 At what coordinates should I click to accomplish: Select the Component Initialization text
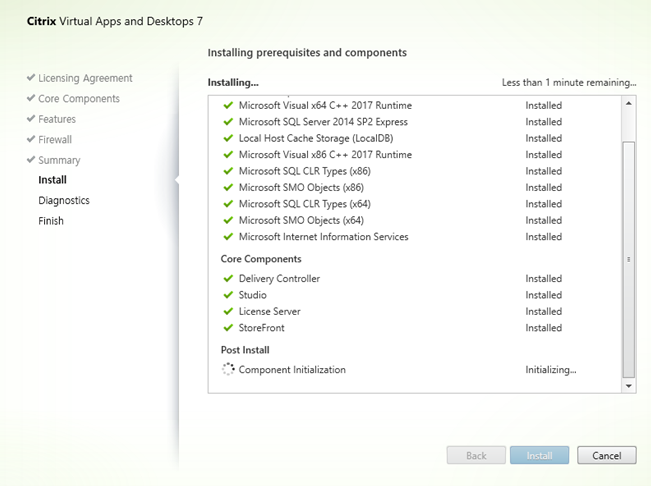click(292, 369)
